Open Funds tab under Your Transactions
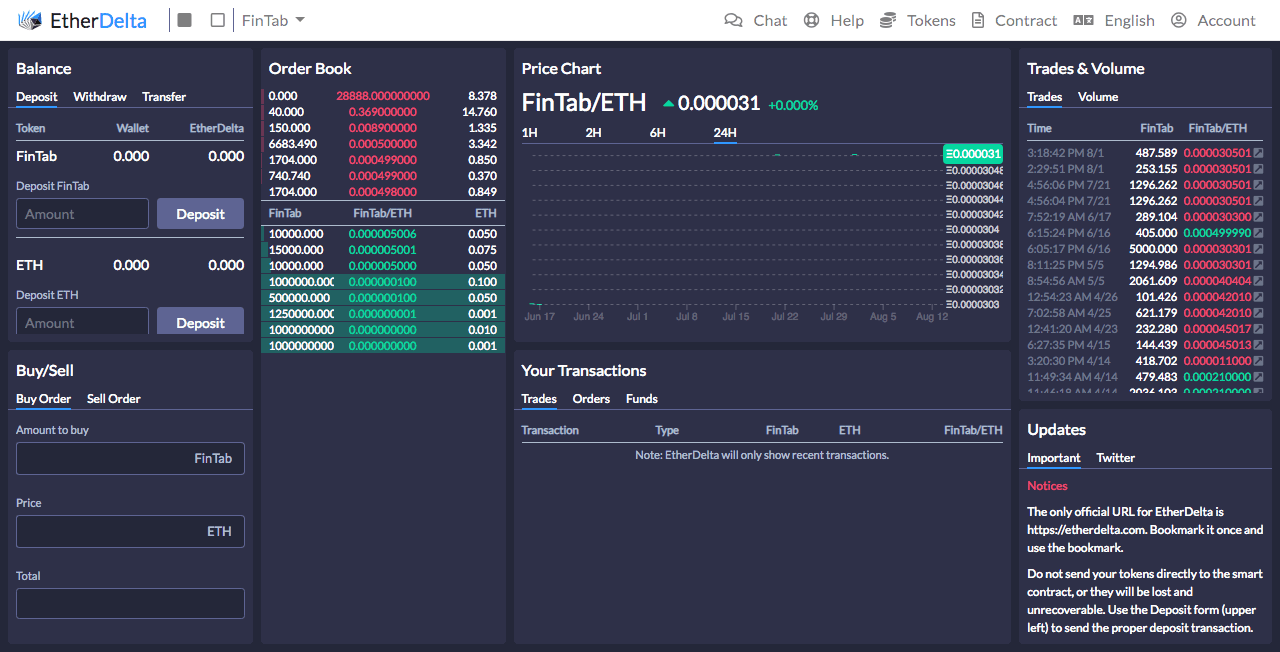 [642, 399]
